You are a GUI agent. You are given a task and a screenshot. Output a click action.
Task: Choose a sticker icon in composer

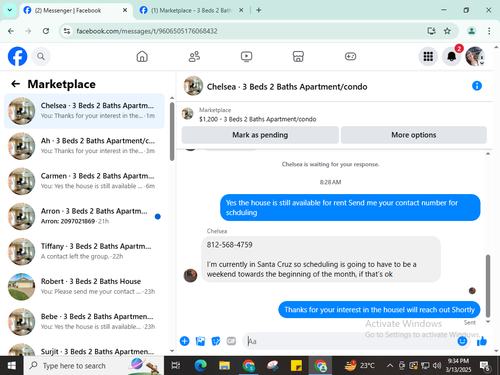pos(216,341)
